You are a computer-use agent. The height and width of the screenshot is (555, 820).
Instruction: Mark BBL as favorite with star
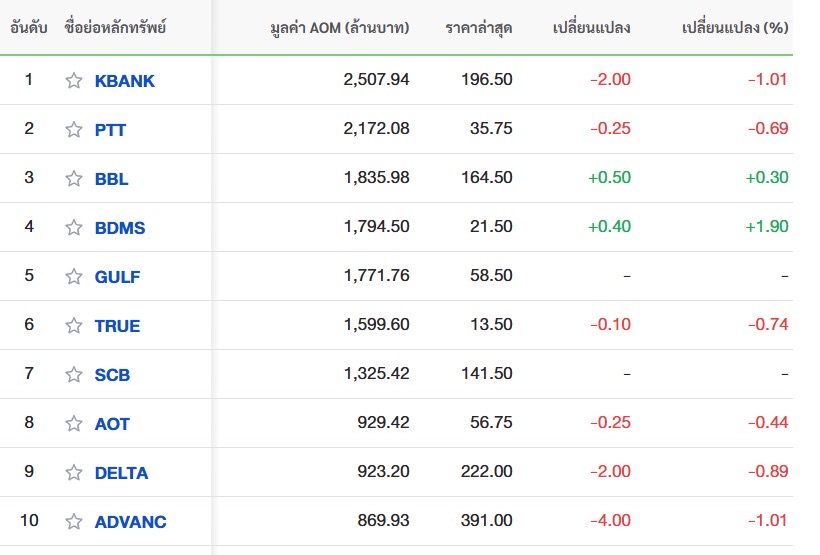click(x=74, y=179)
